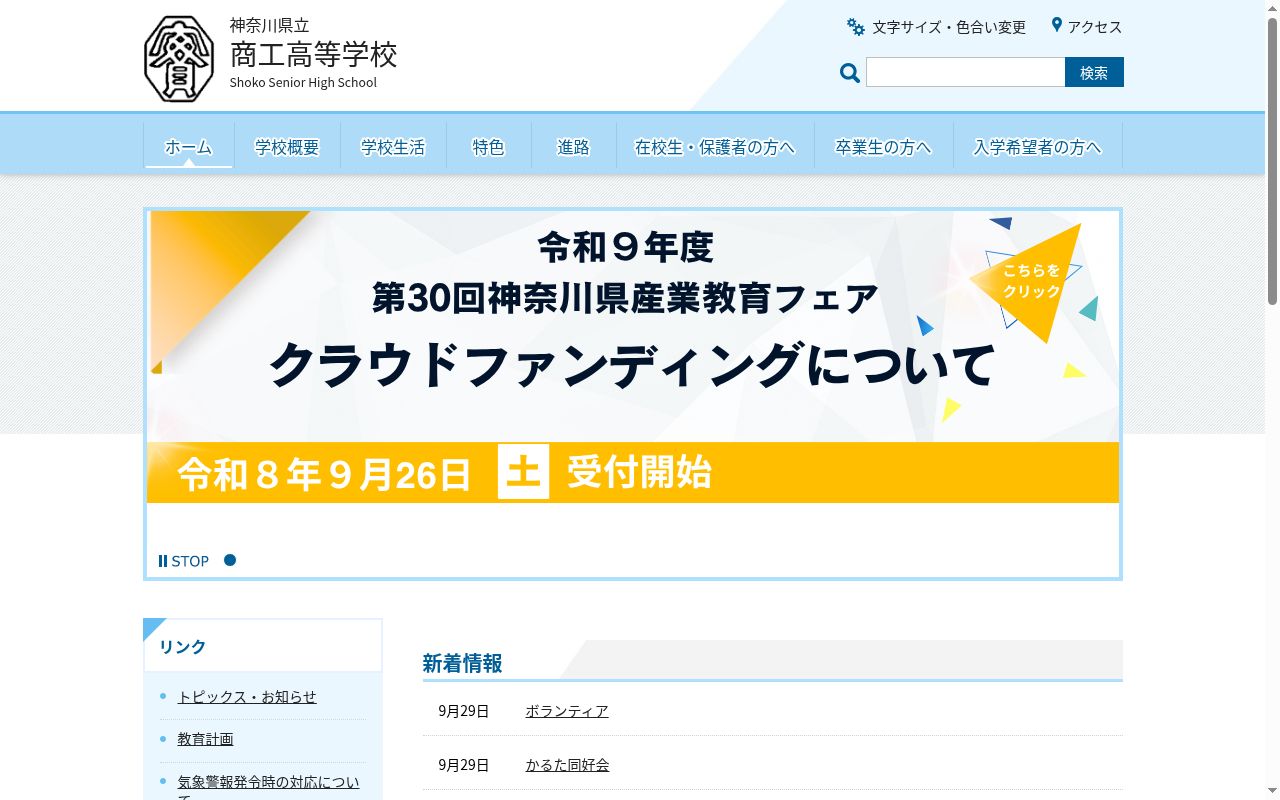Click the 新着情報 heading
Image resolution: width=1280 pixels, height=800 pixels.
pos(462,663)
